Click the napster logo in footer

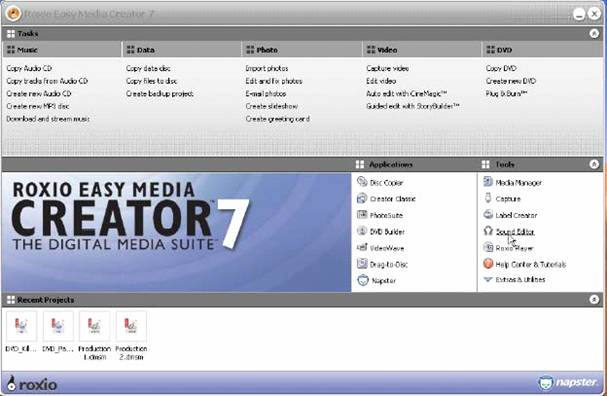568,382
